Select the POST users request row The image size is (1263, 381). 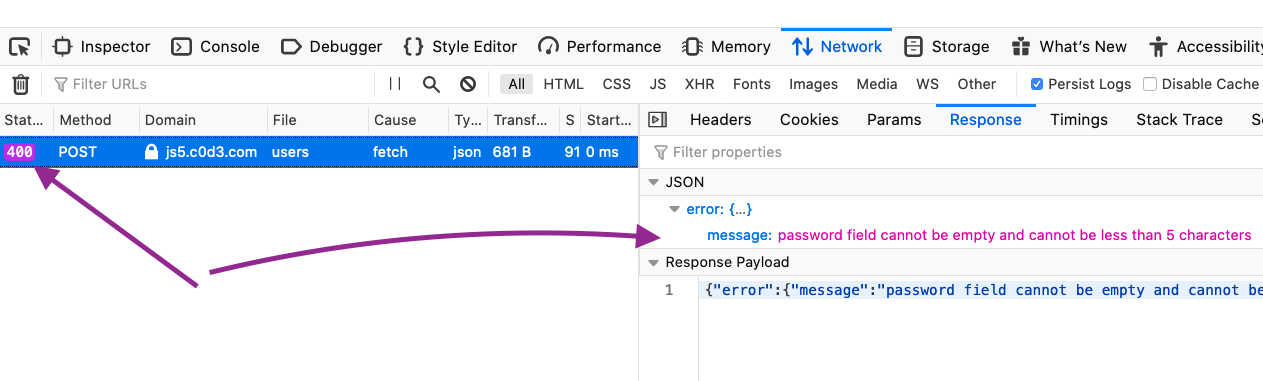click(x=319, y=152)
